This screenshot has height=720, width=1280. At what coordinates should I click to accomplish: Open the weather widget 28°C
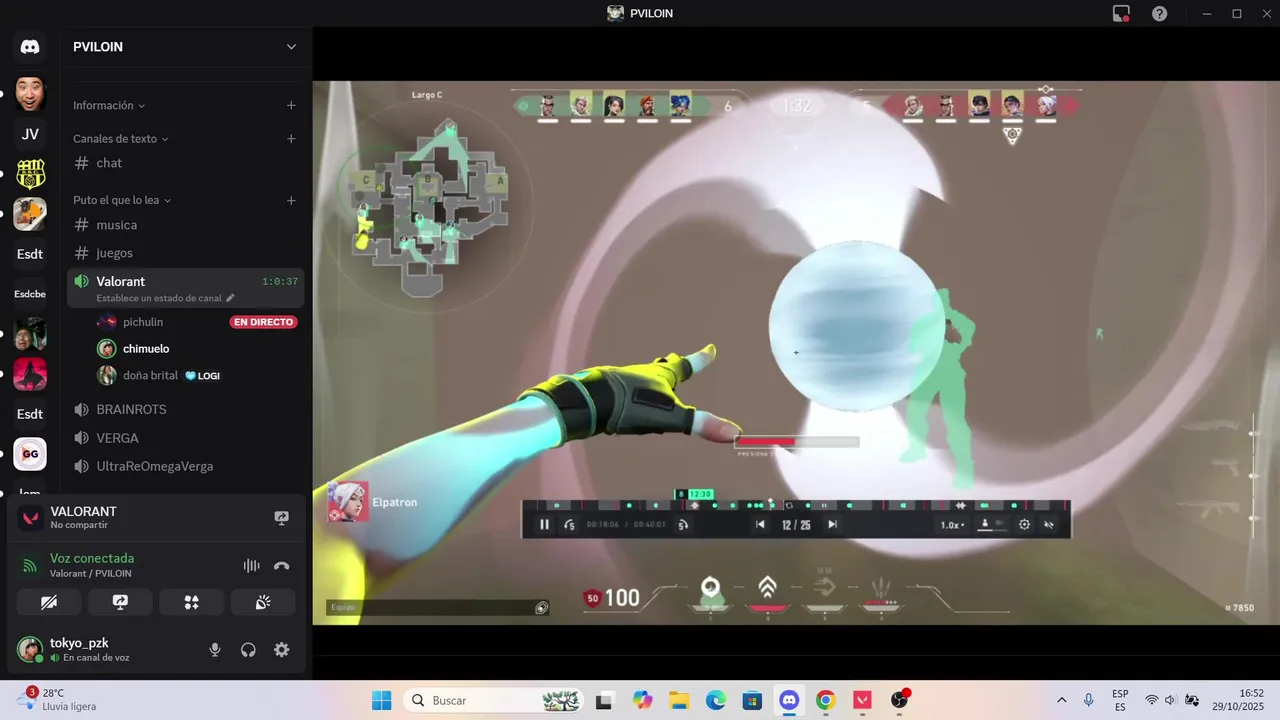[x=57, y=699]
